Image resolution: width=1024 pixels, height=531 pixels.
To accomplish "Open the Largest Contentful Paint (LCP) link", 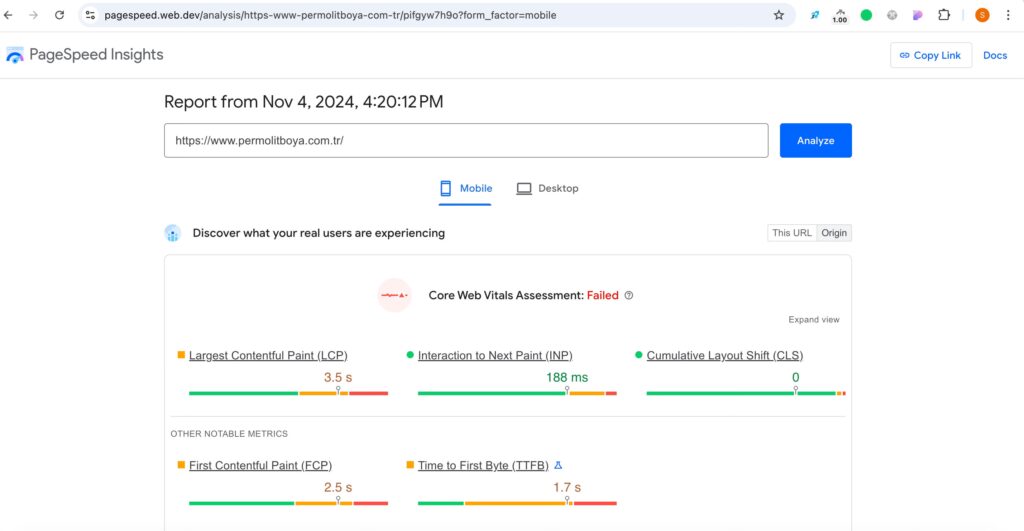I will pyautogui.click(x=268, y=355).
